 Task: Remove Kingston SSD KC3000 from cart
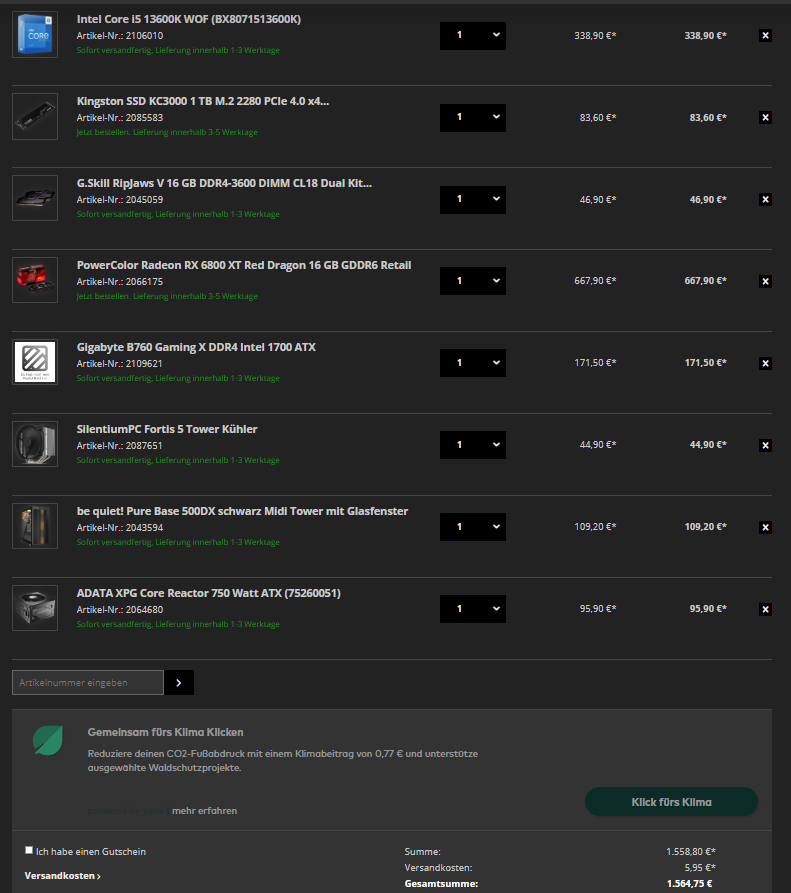(x=765, y=117)
